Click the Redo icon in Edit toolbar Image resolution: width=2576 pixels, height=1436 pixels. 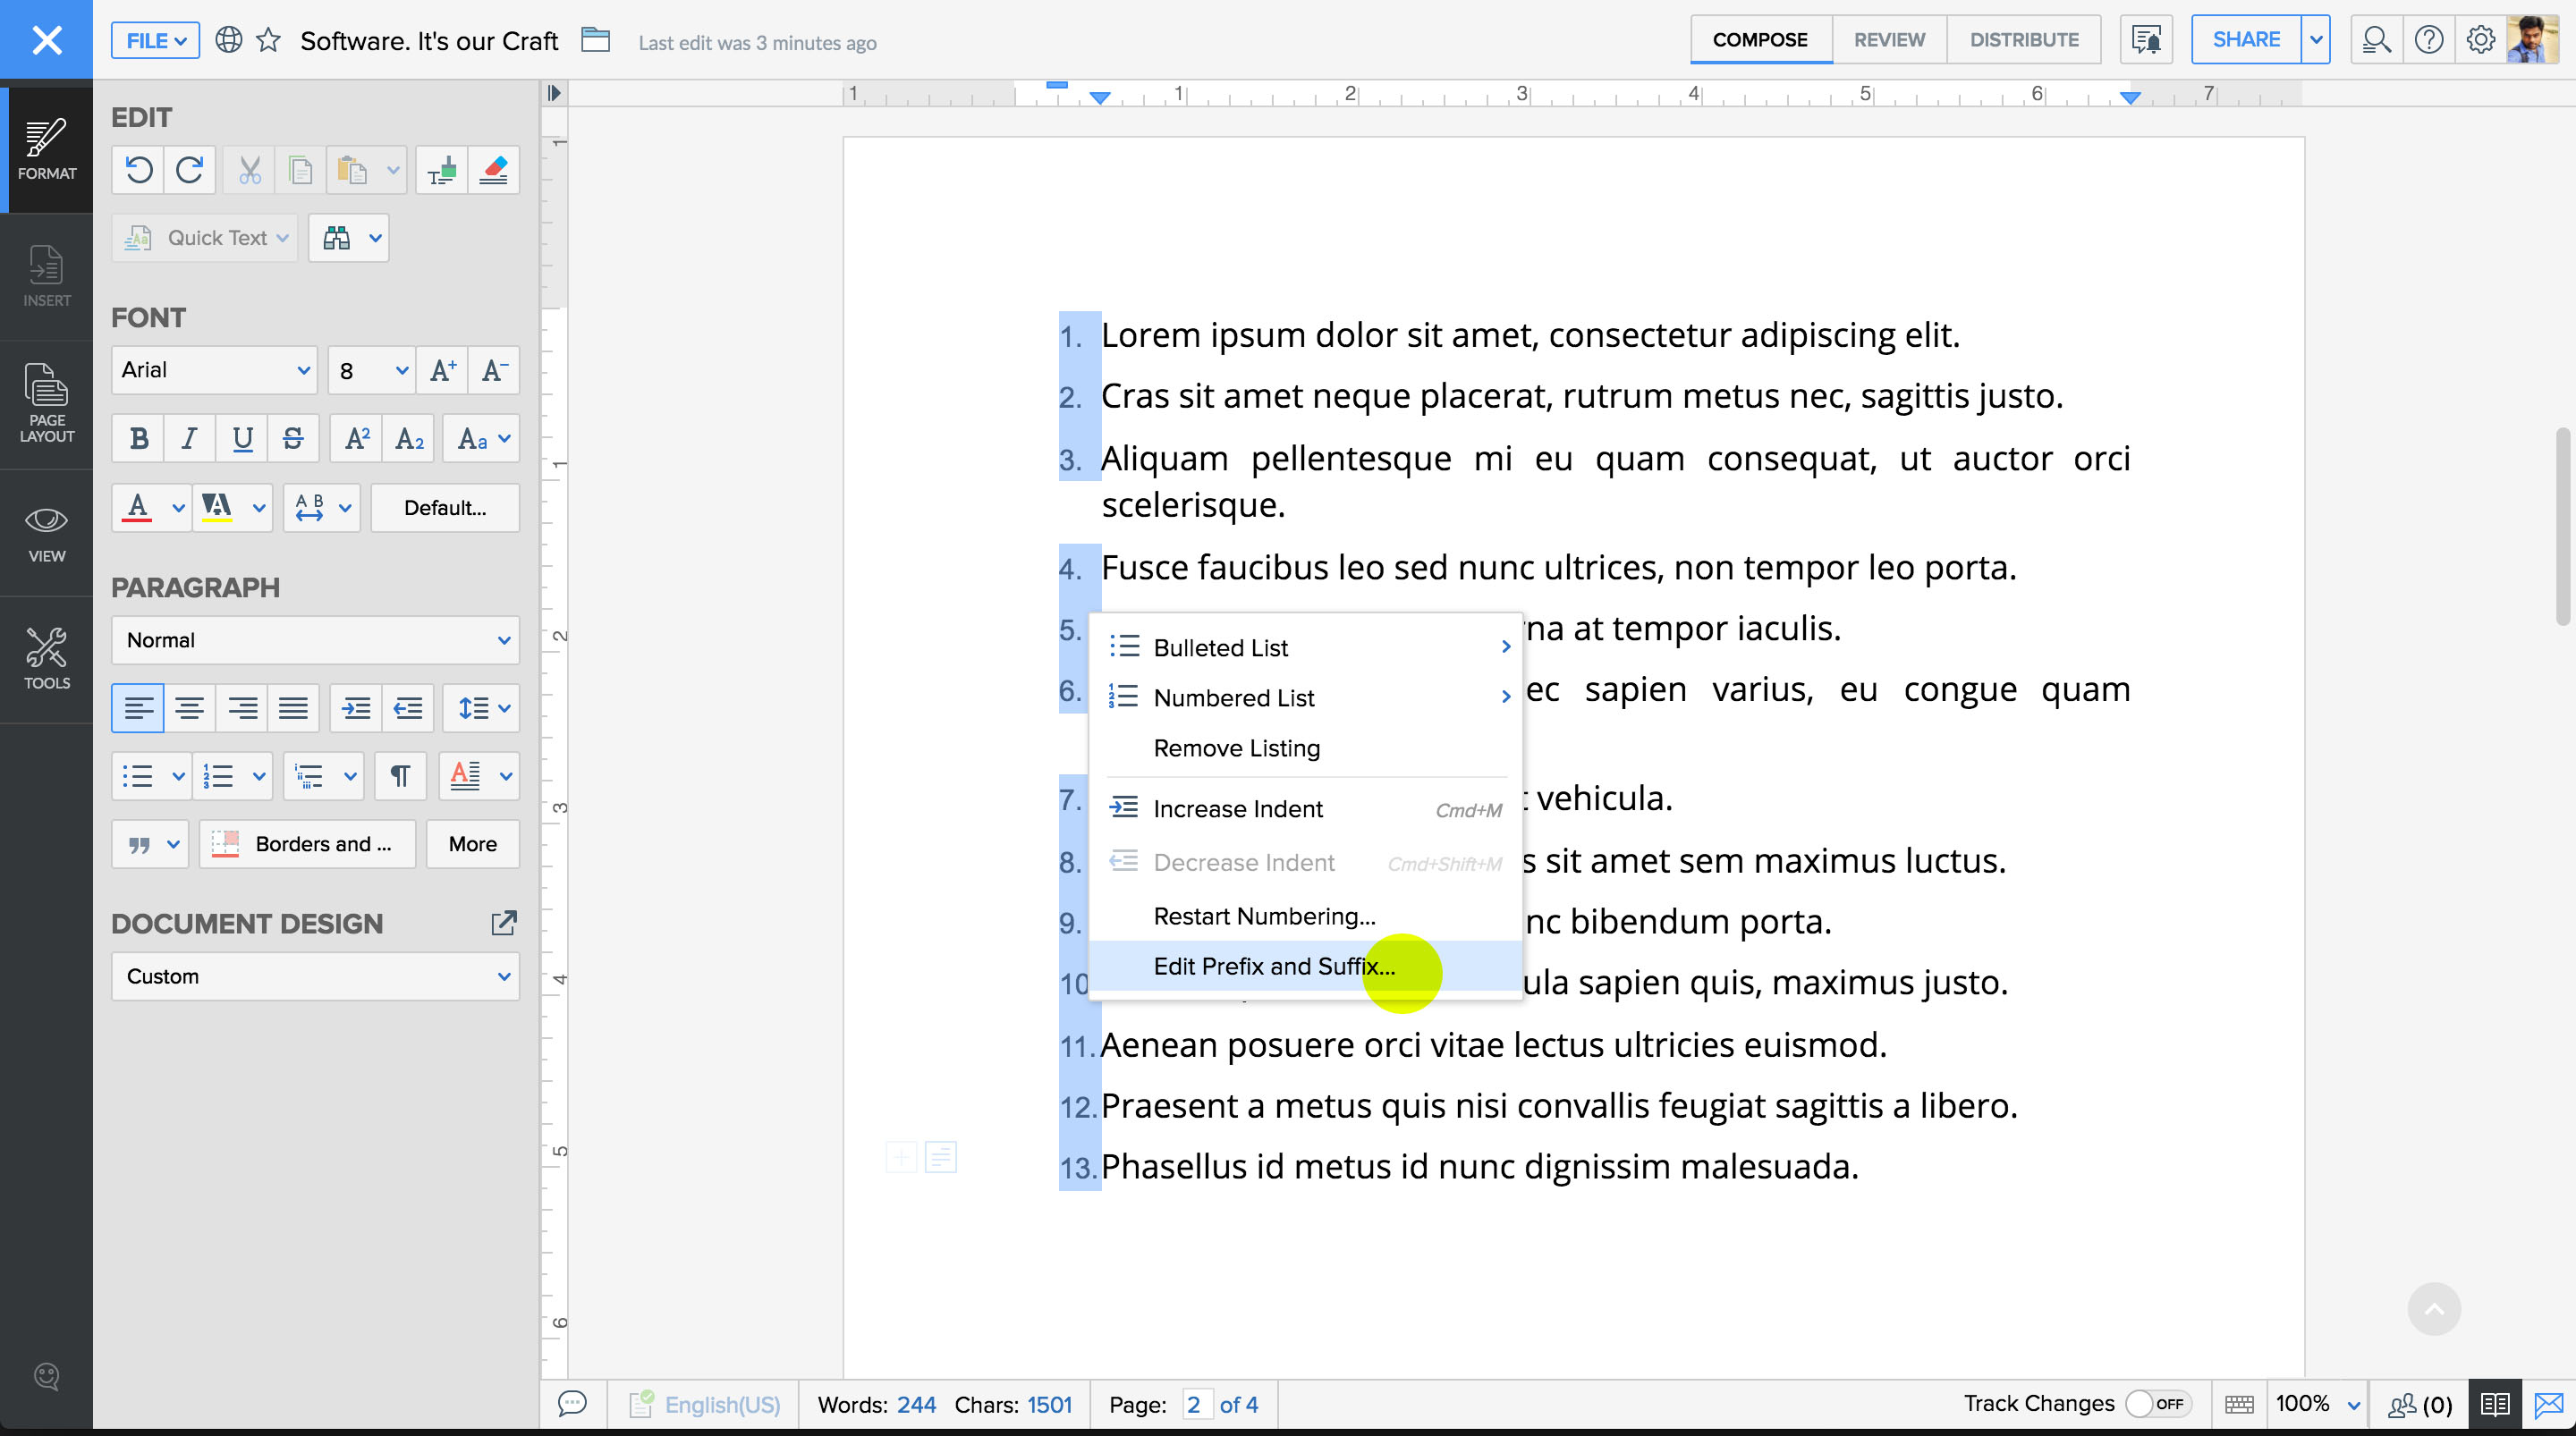(x=190, y=170)
